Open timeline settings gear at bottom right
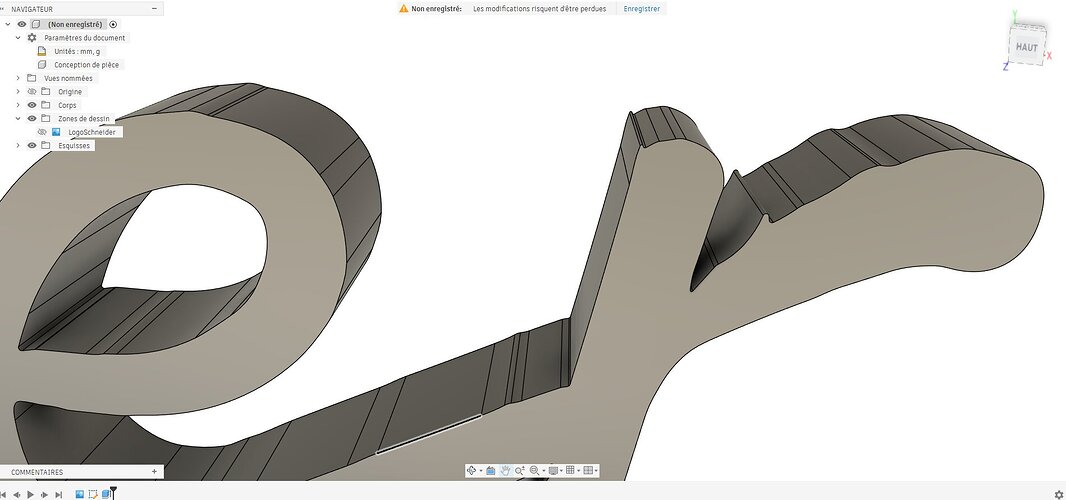 [1059, 495]
